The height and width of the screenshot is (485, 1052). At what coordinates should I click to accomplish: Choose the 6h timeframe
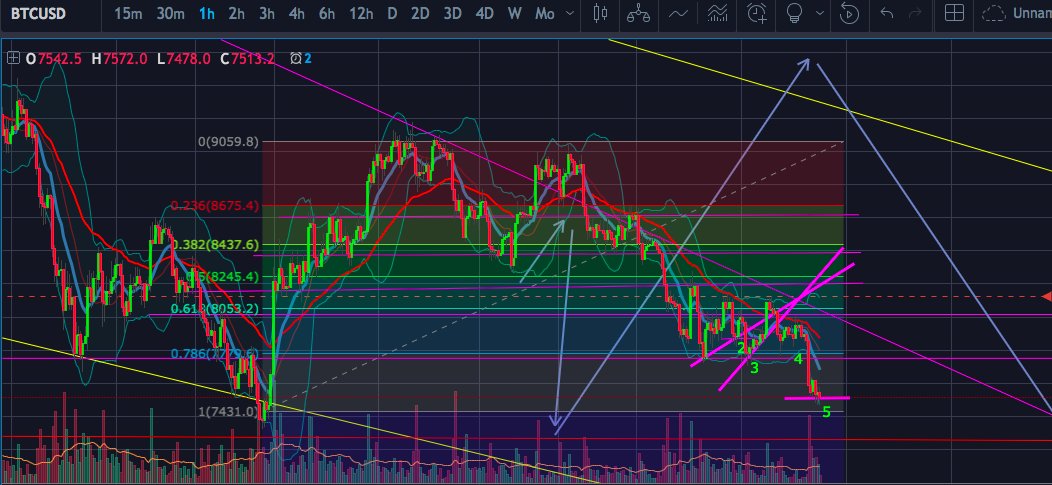pyautogui.click(x=327, y=13)
